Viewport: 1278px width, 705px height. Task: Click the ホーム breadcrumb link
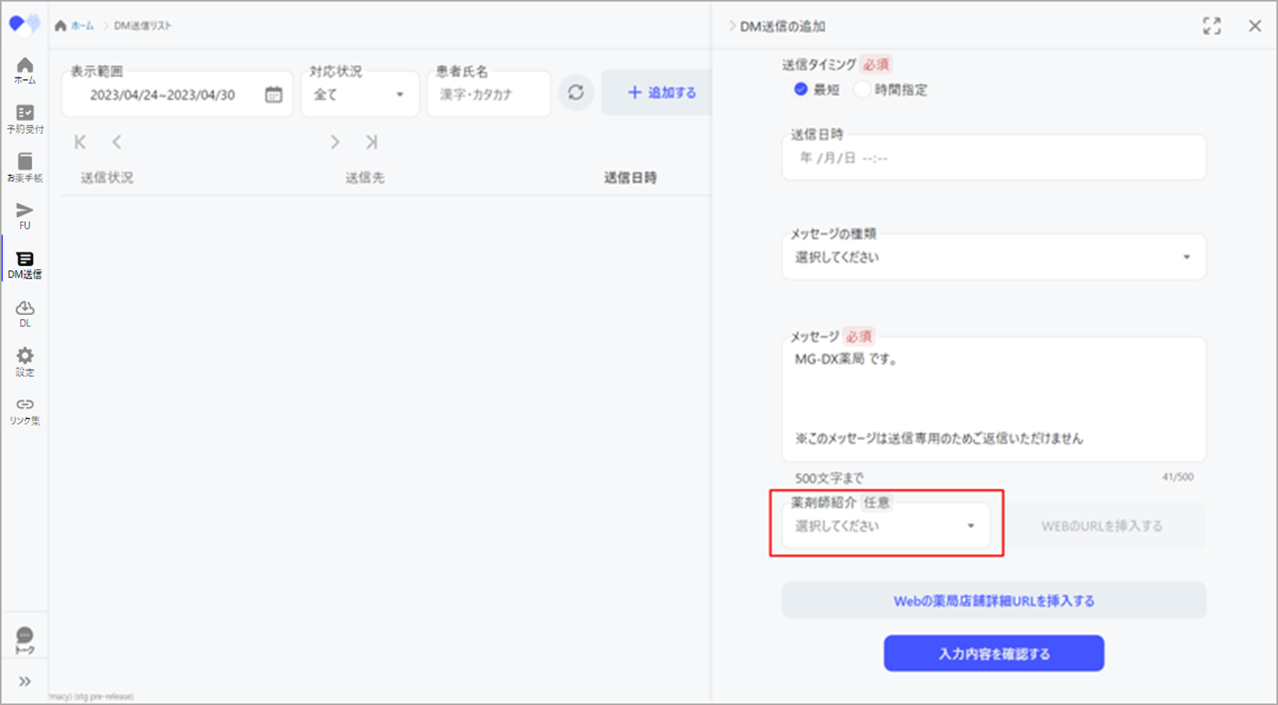(74, 25)
